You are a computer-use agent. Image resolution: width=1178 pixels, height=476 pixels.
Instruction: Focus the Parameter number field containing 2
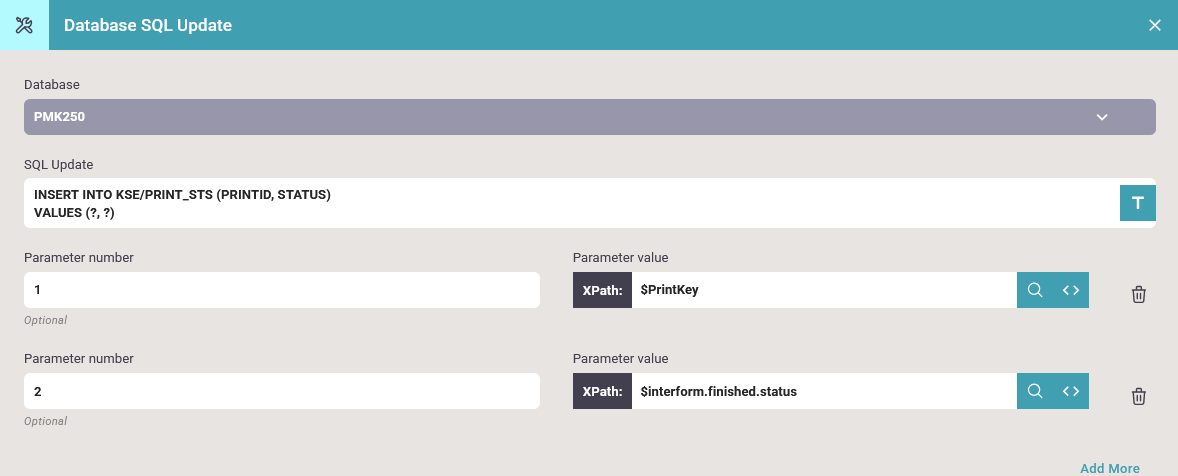tap(282, 391)
